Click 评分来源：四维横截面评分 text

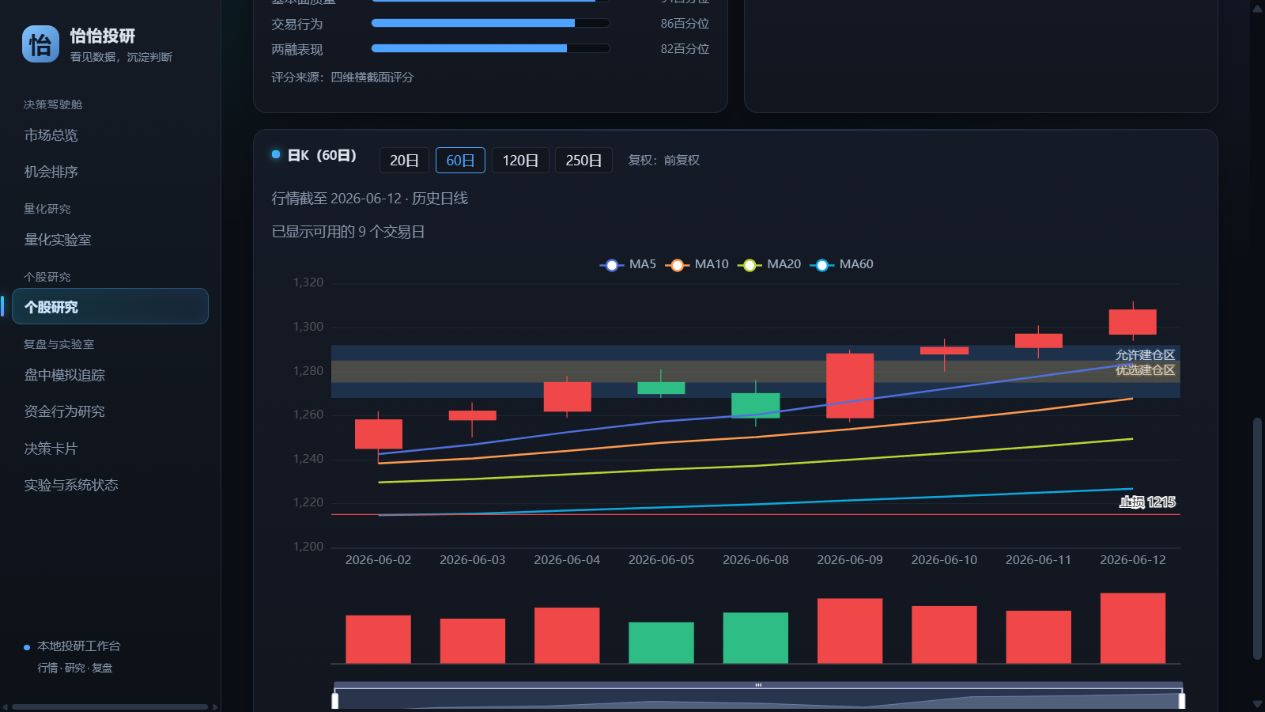[342, 77]
